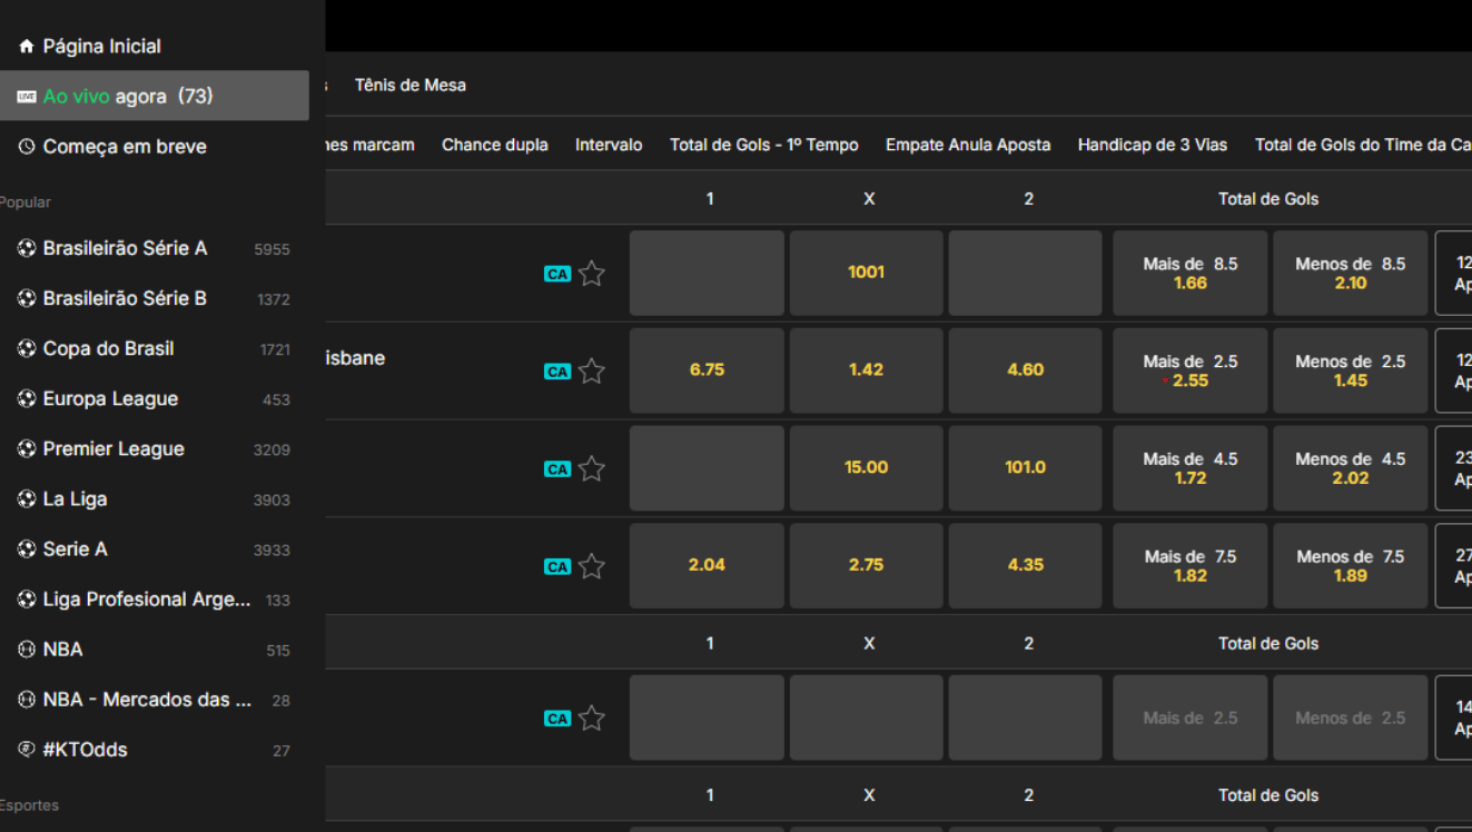The height and width of the screenshot is (832, 1472).
Task: Click the live icon beside Ao vivo agora
Action: (27, 96)
